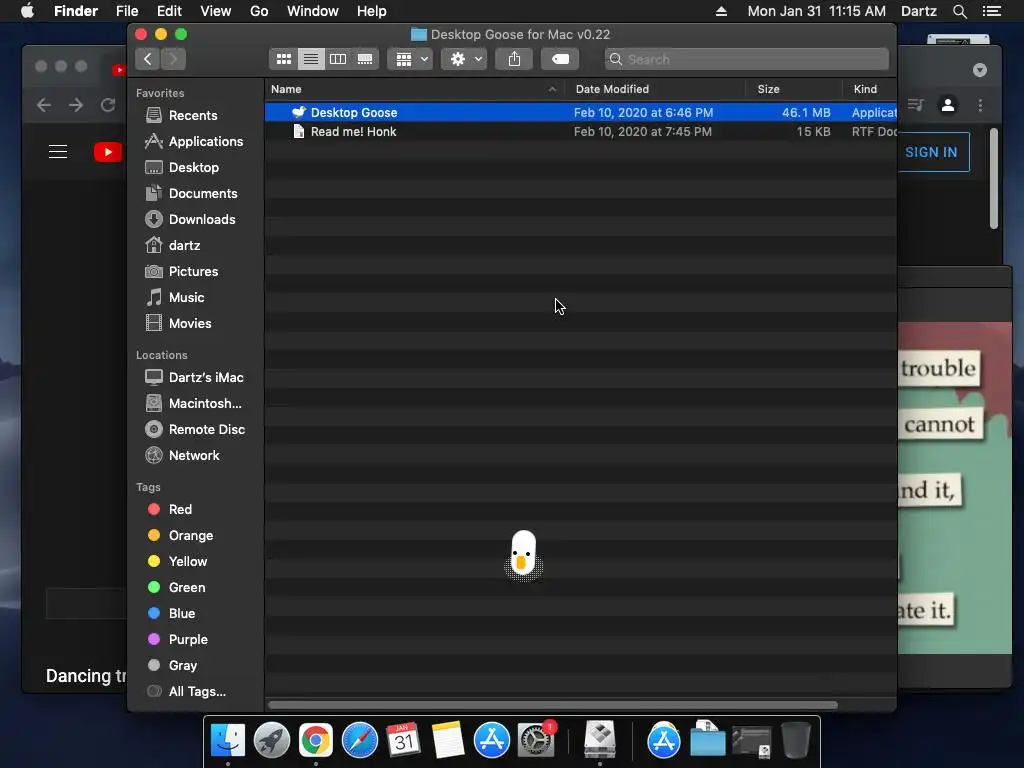Open the YouTube hamburger menu
The height and width of the screenshot is (768, 1024).
click(58, 152)
